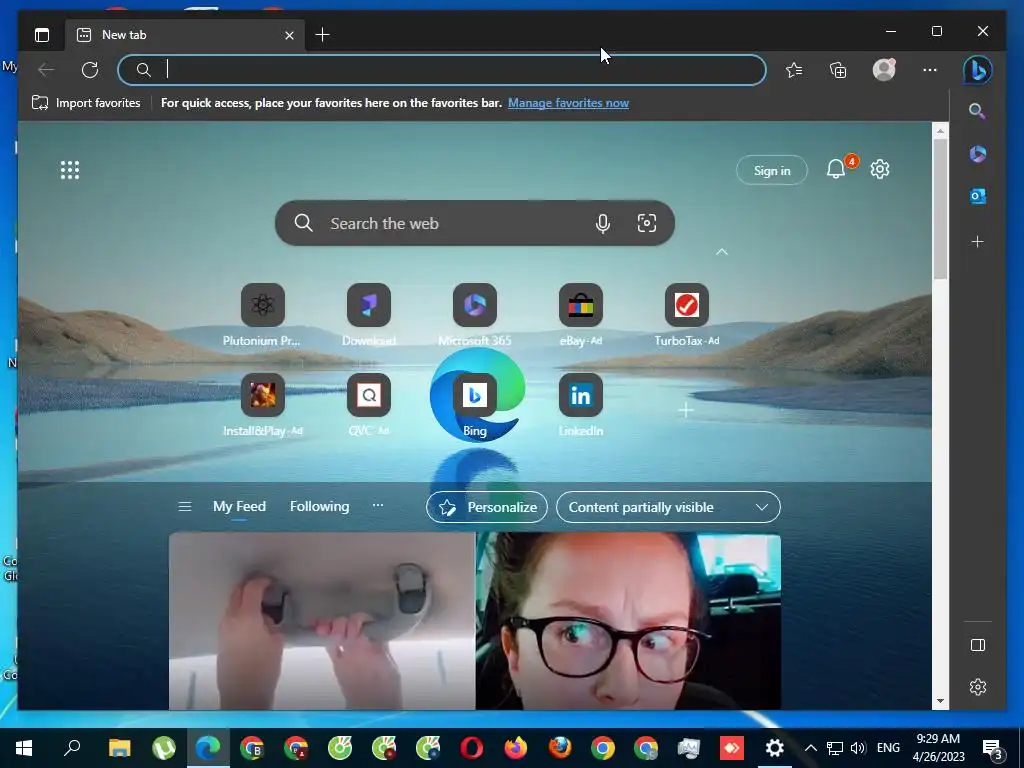
Task: Open the ENG language switcher
Action: coord(888,748)
